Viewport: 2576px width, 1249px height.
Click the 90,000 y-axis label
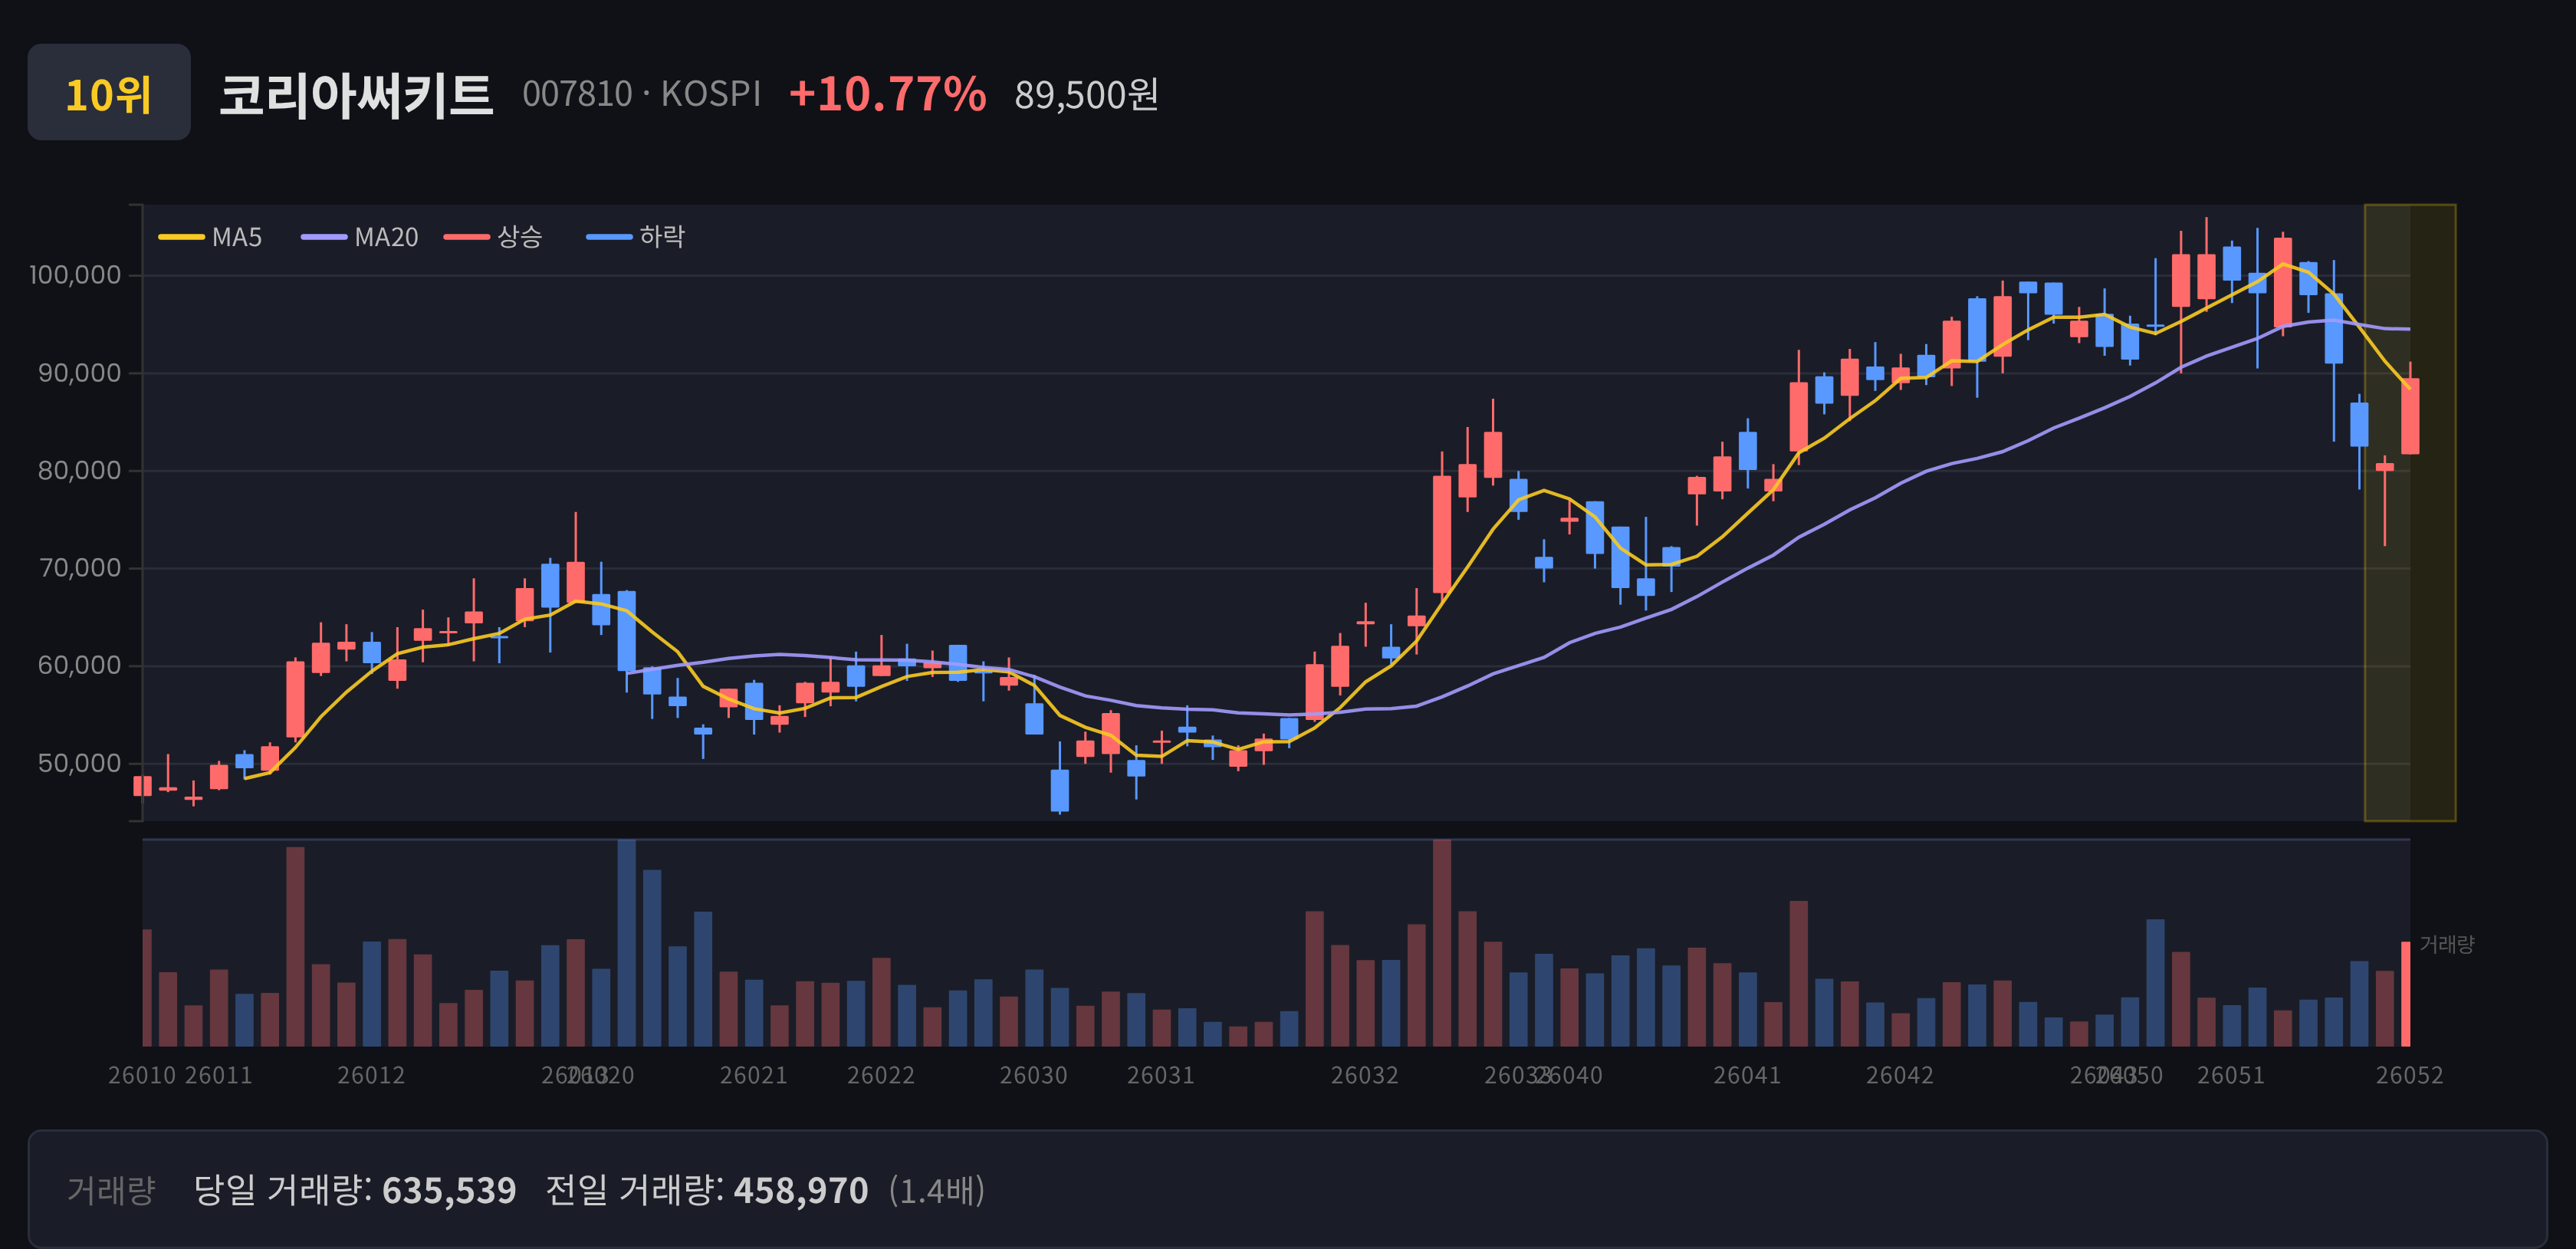coord(79,373)
